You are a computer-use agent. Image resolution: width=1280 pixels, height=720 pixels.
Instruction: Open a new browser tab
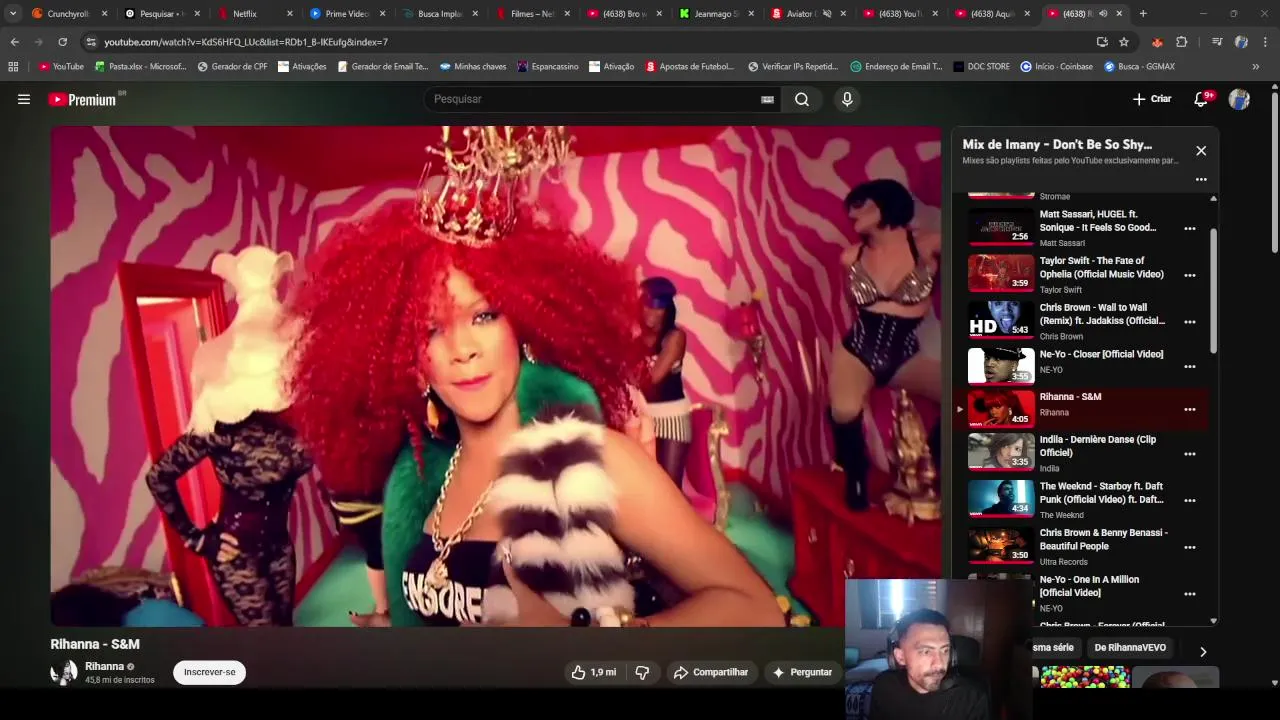[x=1143, y=14]
